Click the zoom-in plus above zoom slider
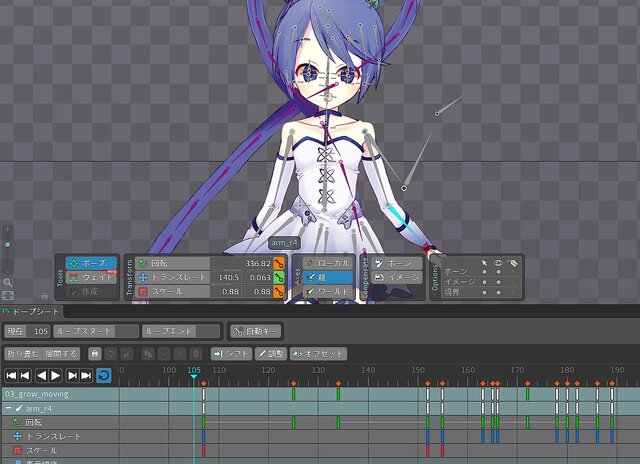The image size is (640, 464). (x=8, y=230)
